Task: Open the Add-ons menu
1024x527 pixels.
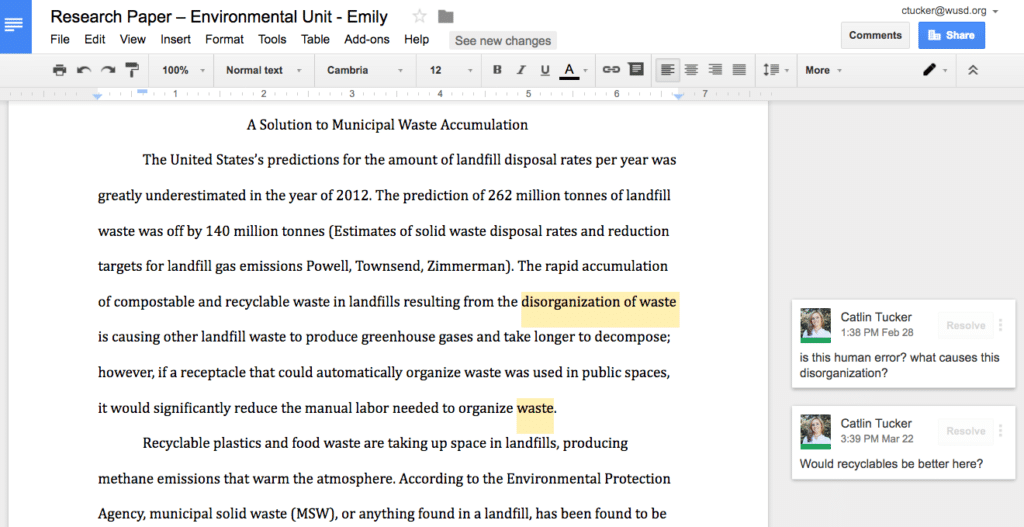Action: (366, 39)
